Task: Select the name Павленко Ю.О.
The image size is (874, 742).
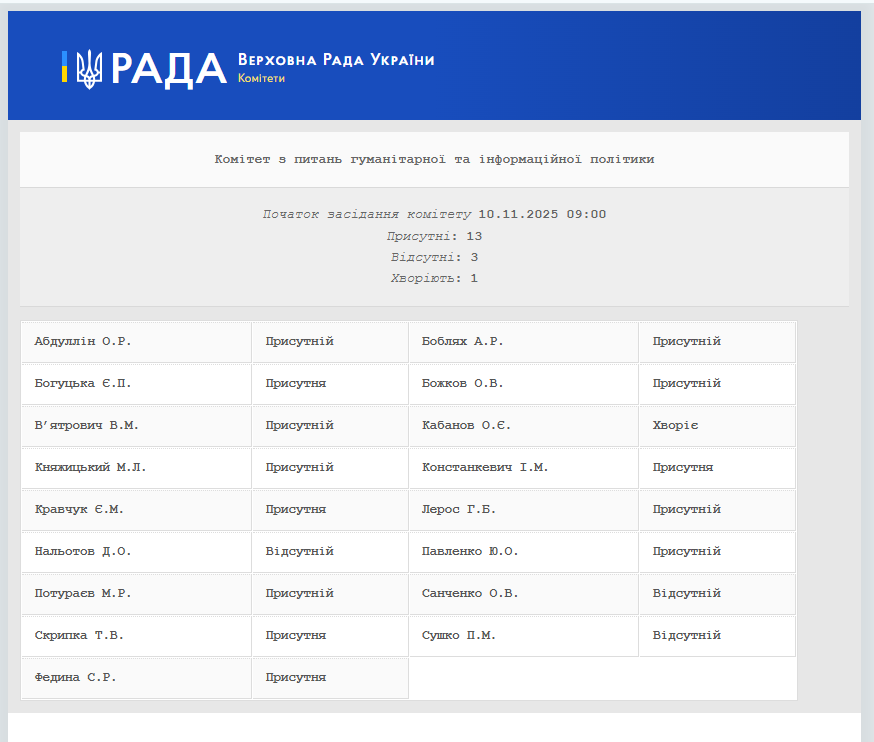Action: click(x=470, y=551)
